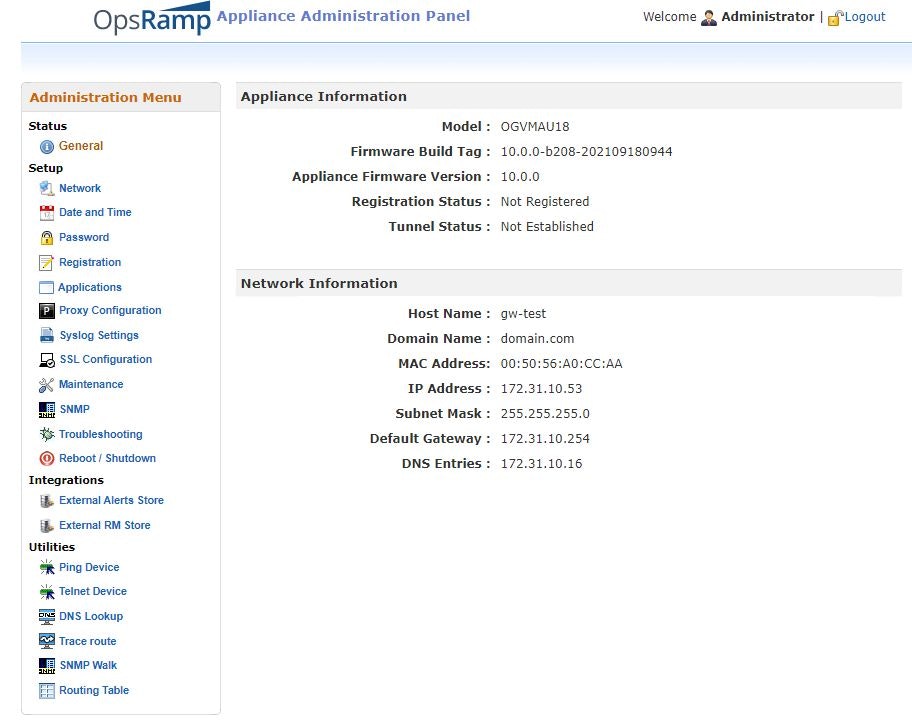Viewport: 912px width, 722px height.
Task: Open the Registration page link
Action: pyautogui.click(x=90, y=262)
